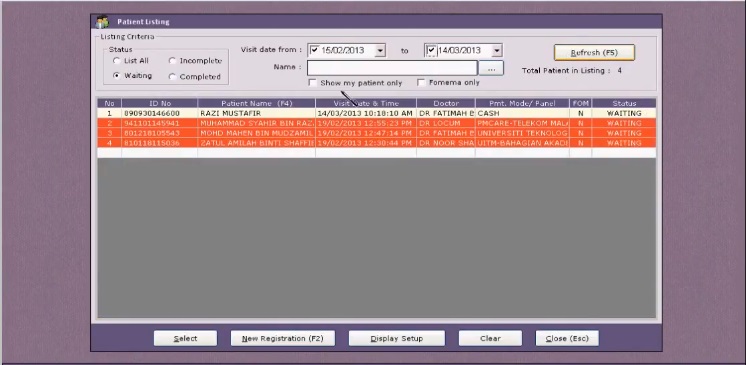
Task: Click the Refresh (F5) button
Action: pos(594,52)
